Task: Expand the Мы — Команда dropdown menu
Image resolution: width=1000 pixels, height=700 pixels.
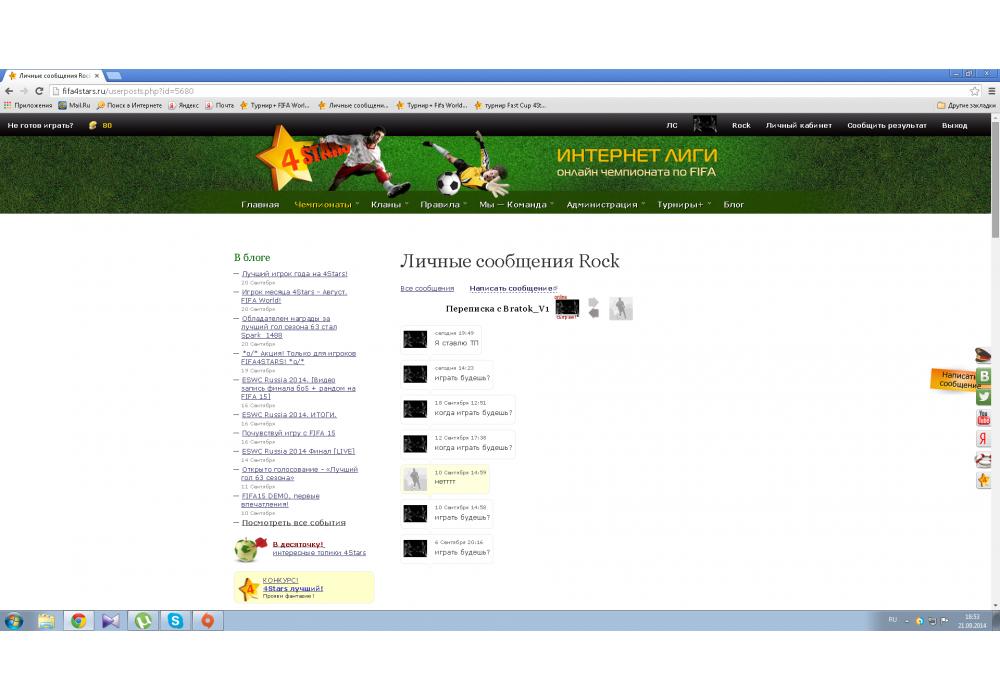Action: pyautogui.click(x=516, y=205)
